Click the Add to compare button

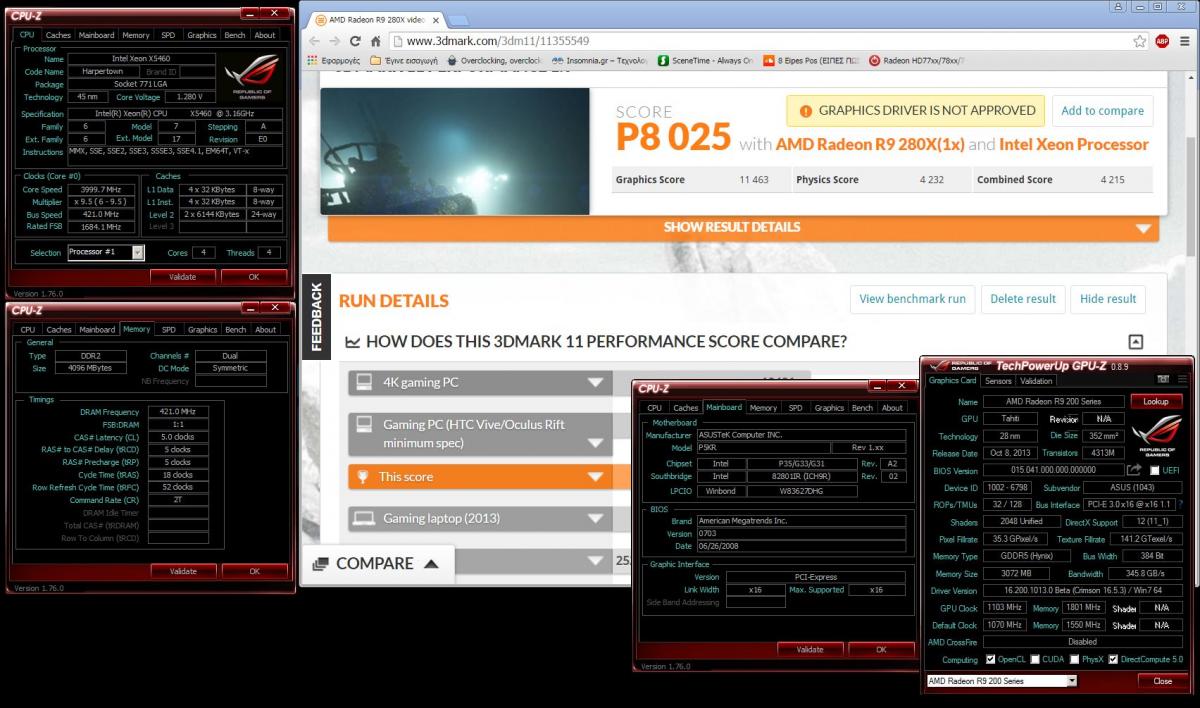coord(1102,111)
